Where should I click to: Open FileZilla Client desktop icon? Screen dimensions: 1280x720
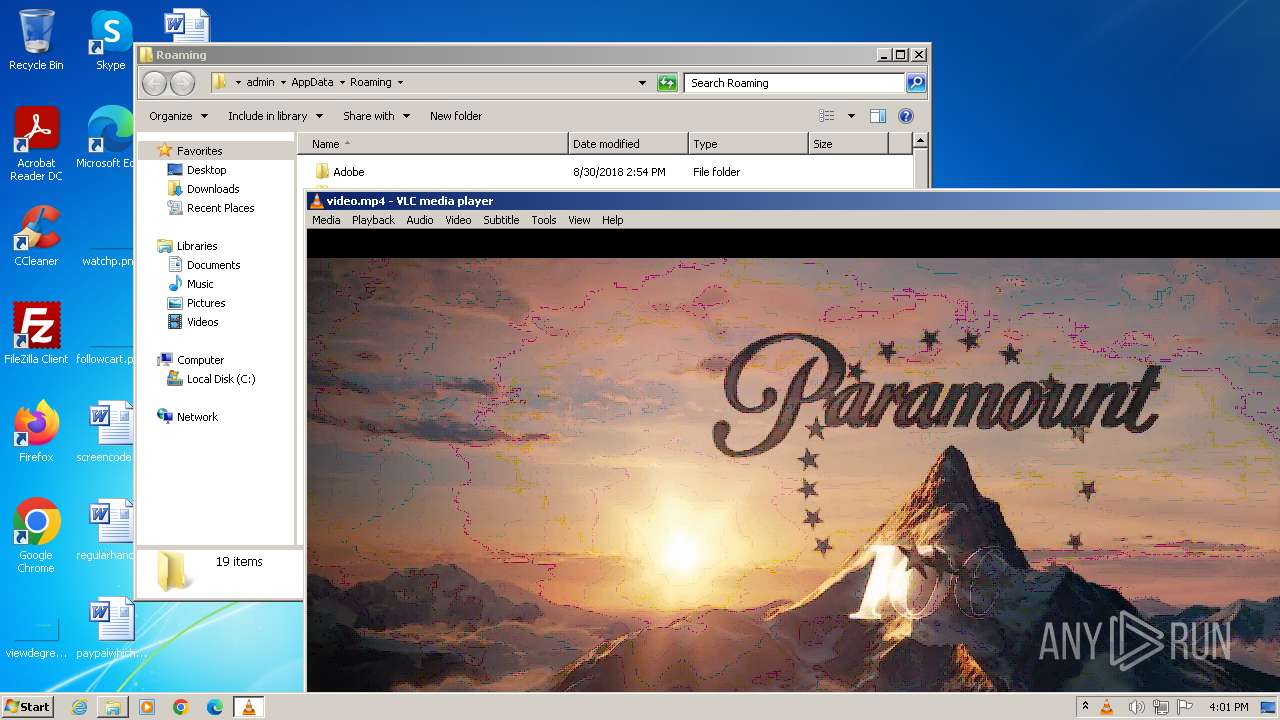click(x=36, y=334)
